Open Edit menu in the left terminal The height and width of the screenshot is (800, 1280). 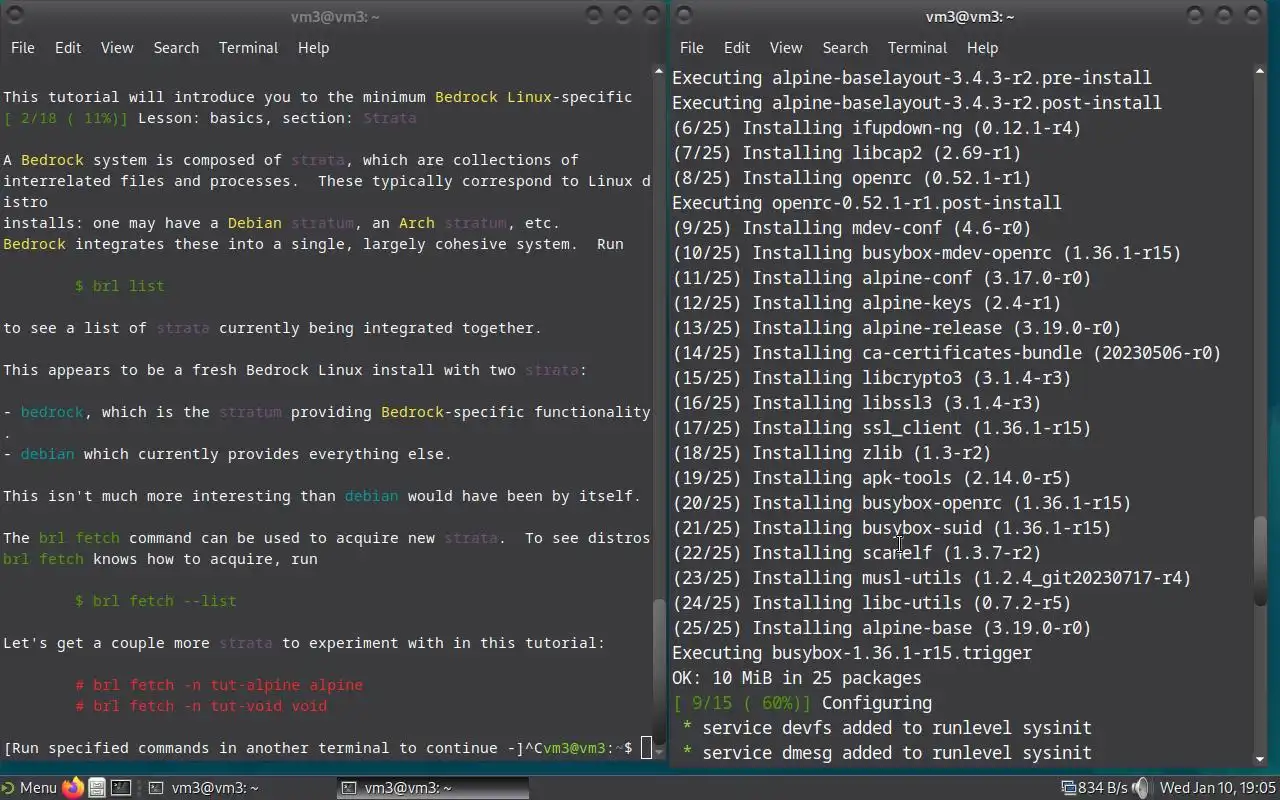68,48
